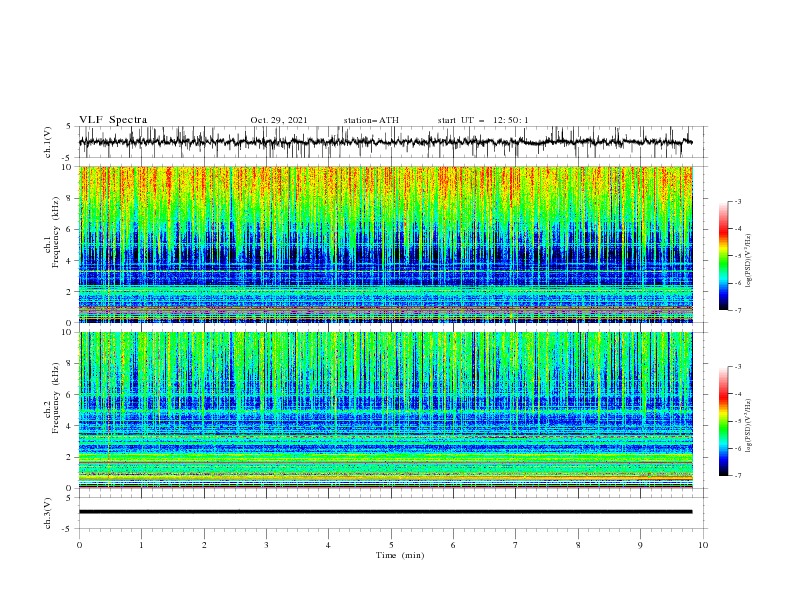The image size is (792, 612).
Task: Click the ch.3(V) axis label
Action: pos(48,513)
